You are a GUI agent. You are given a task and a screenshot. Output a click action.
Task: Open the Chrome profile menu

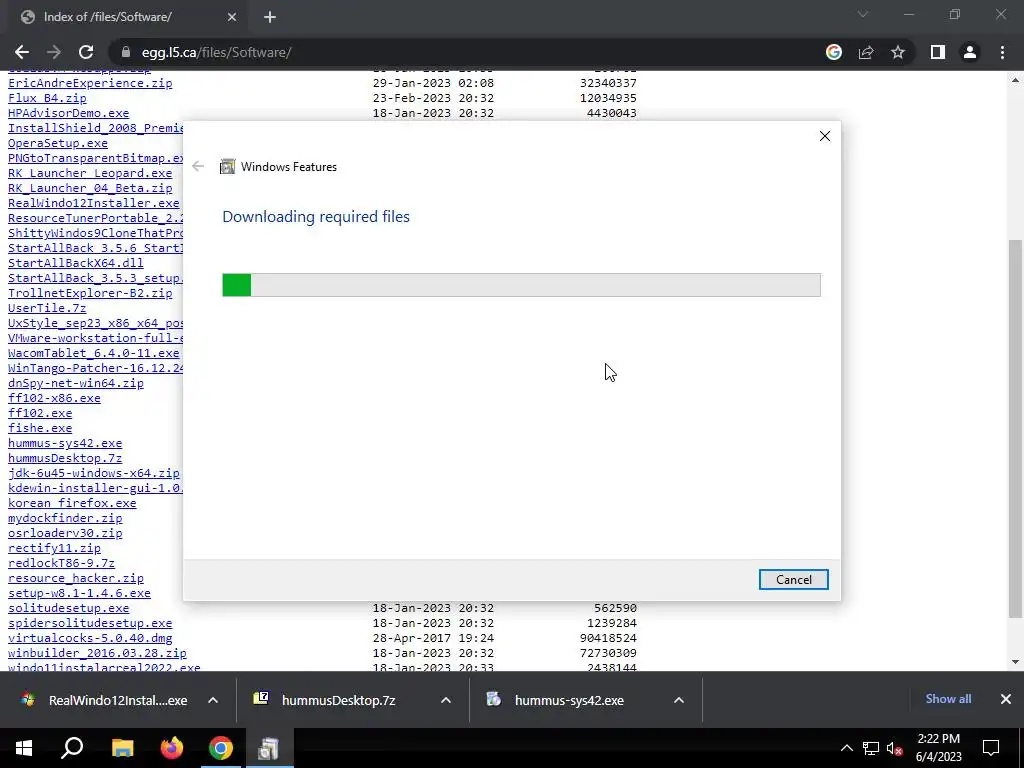(x=970, y=52)
